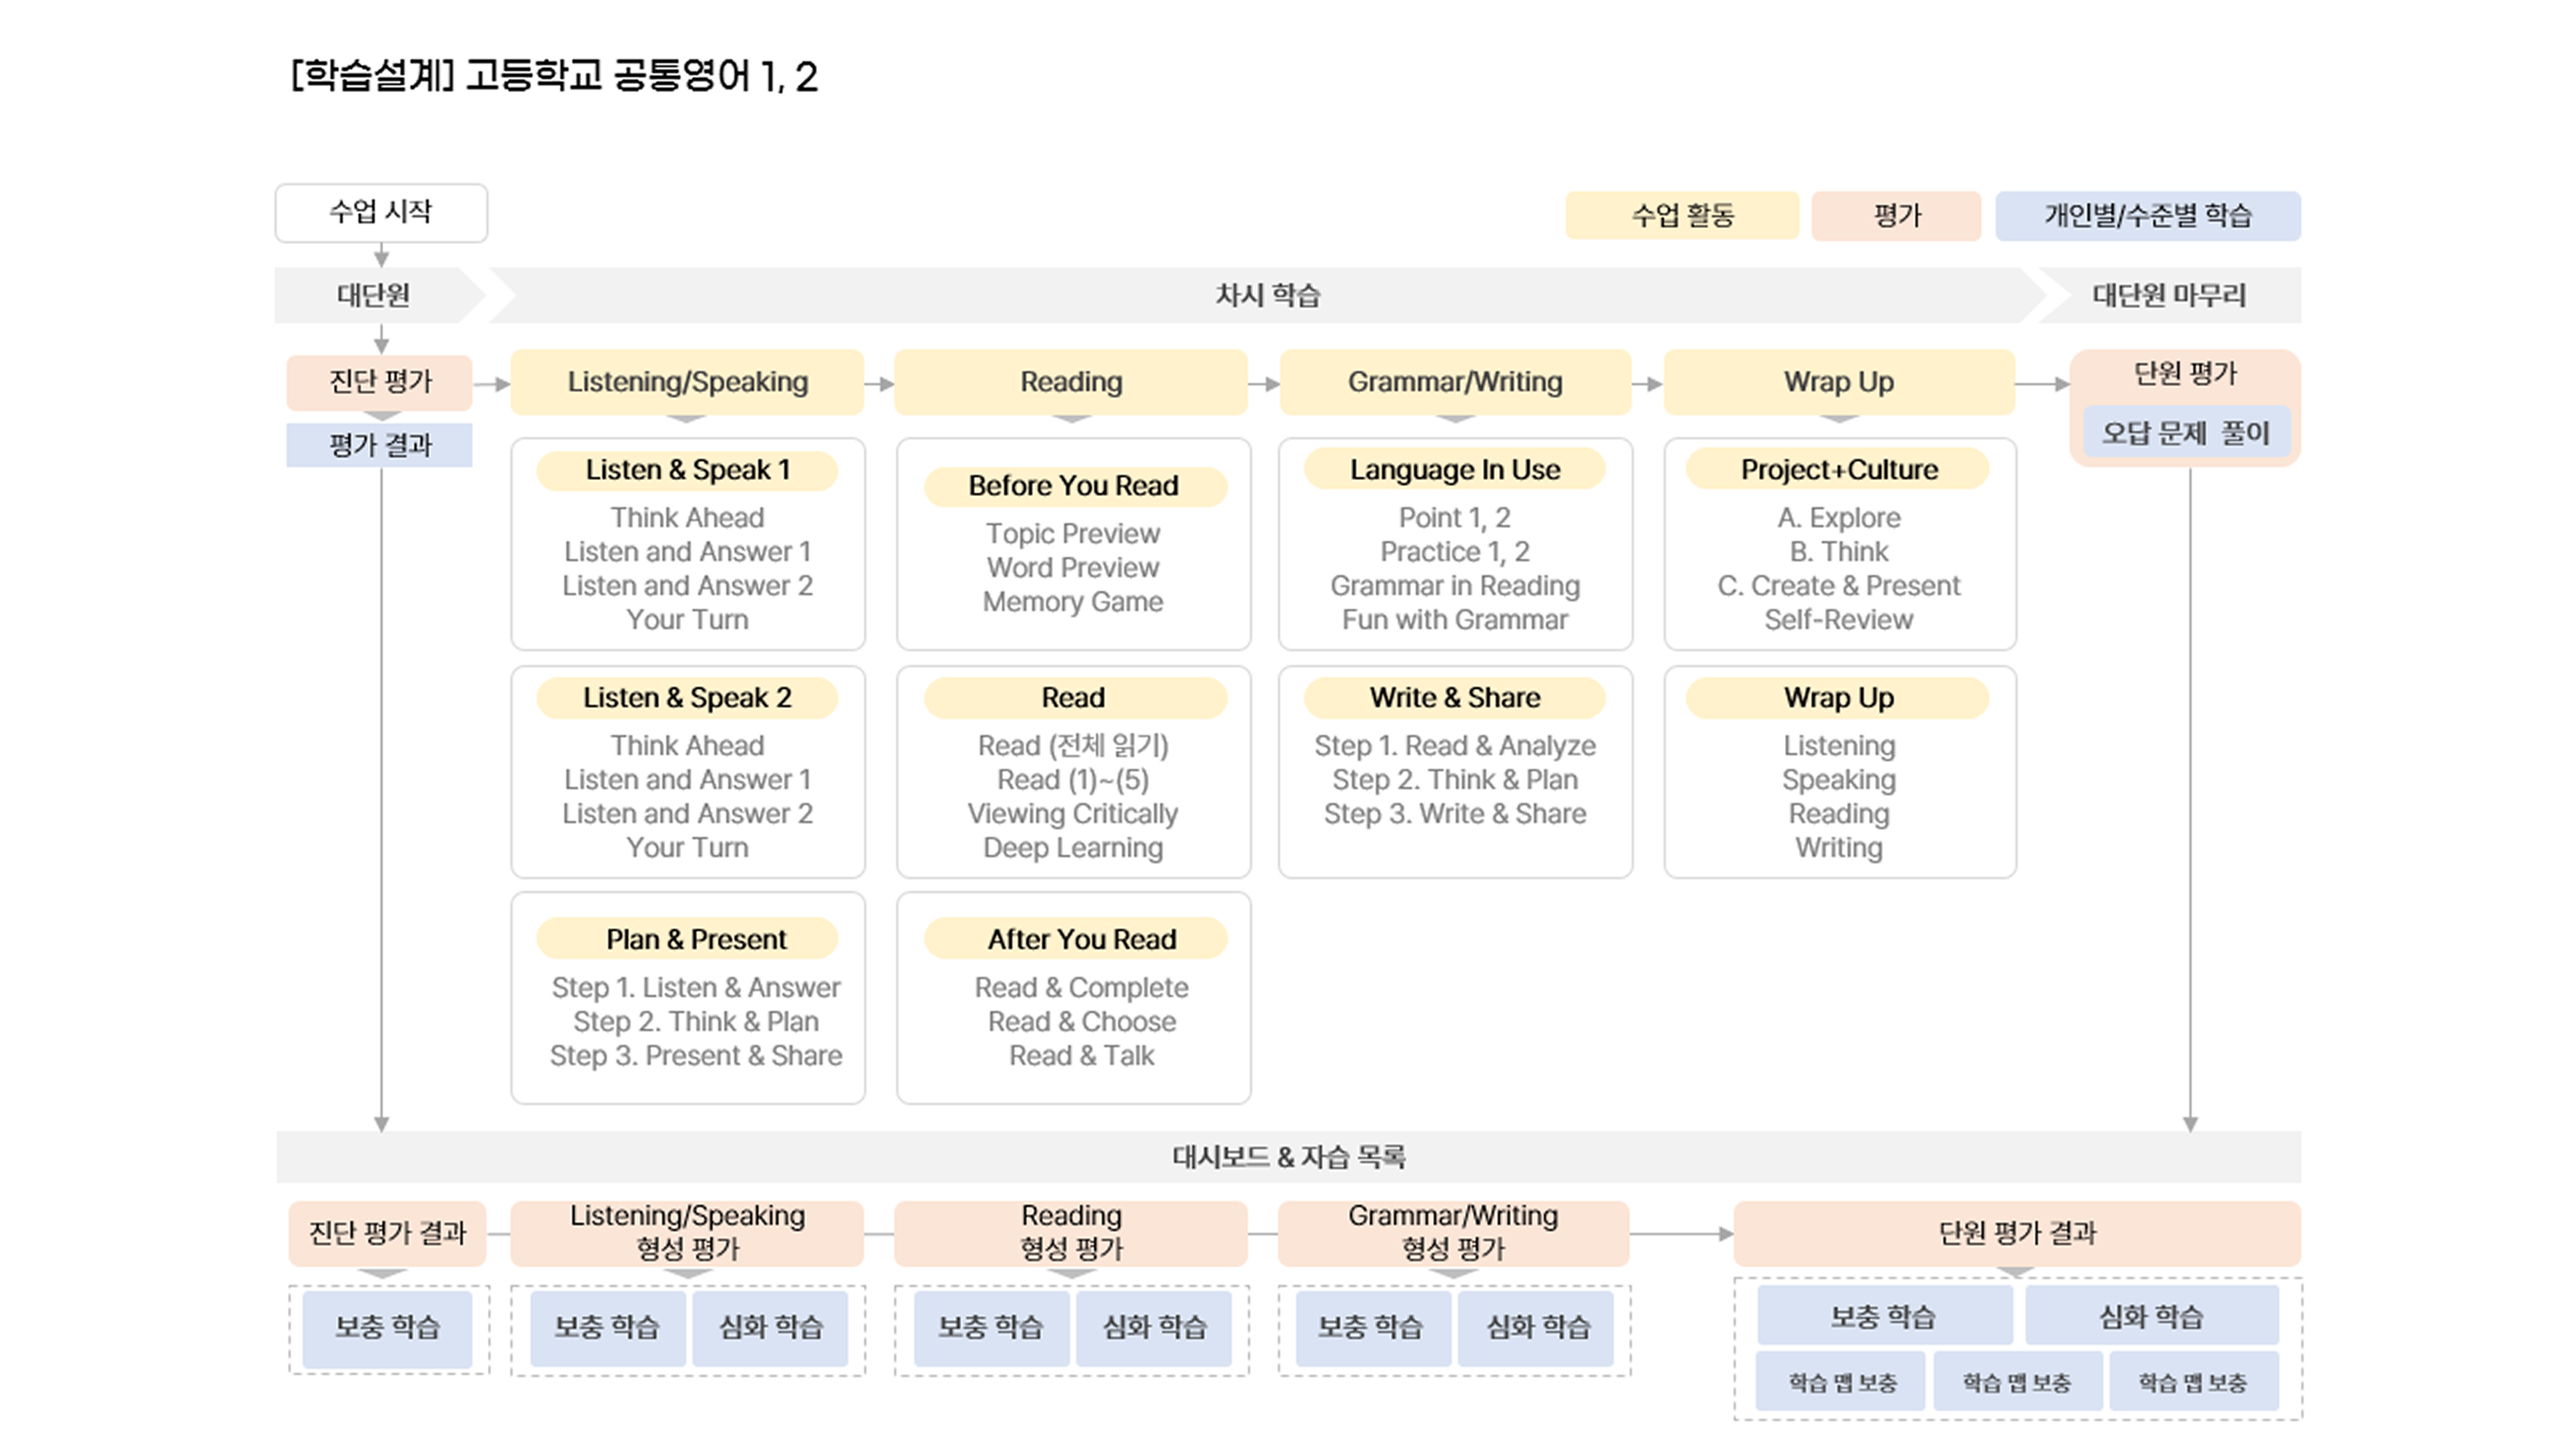This screenshot has height=1449, width=2576.
Task: Click Point 1, 2 text
Action: click(1455, 518)
